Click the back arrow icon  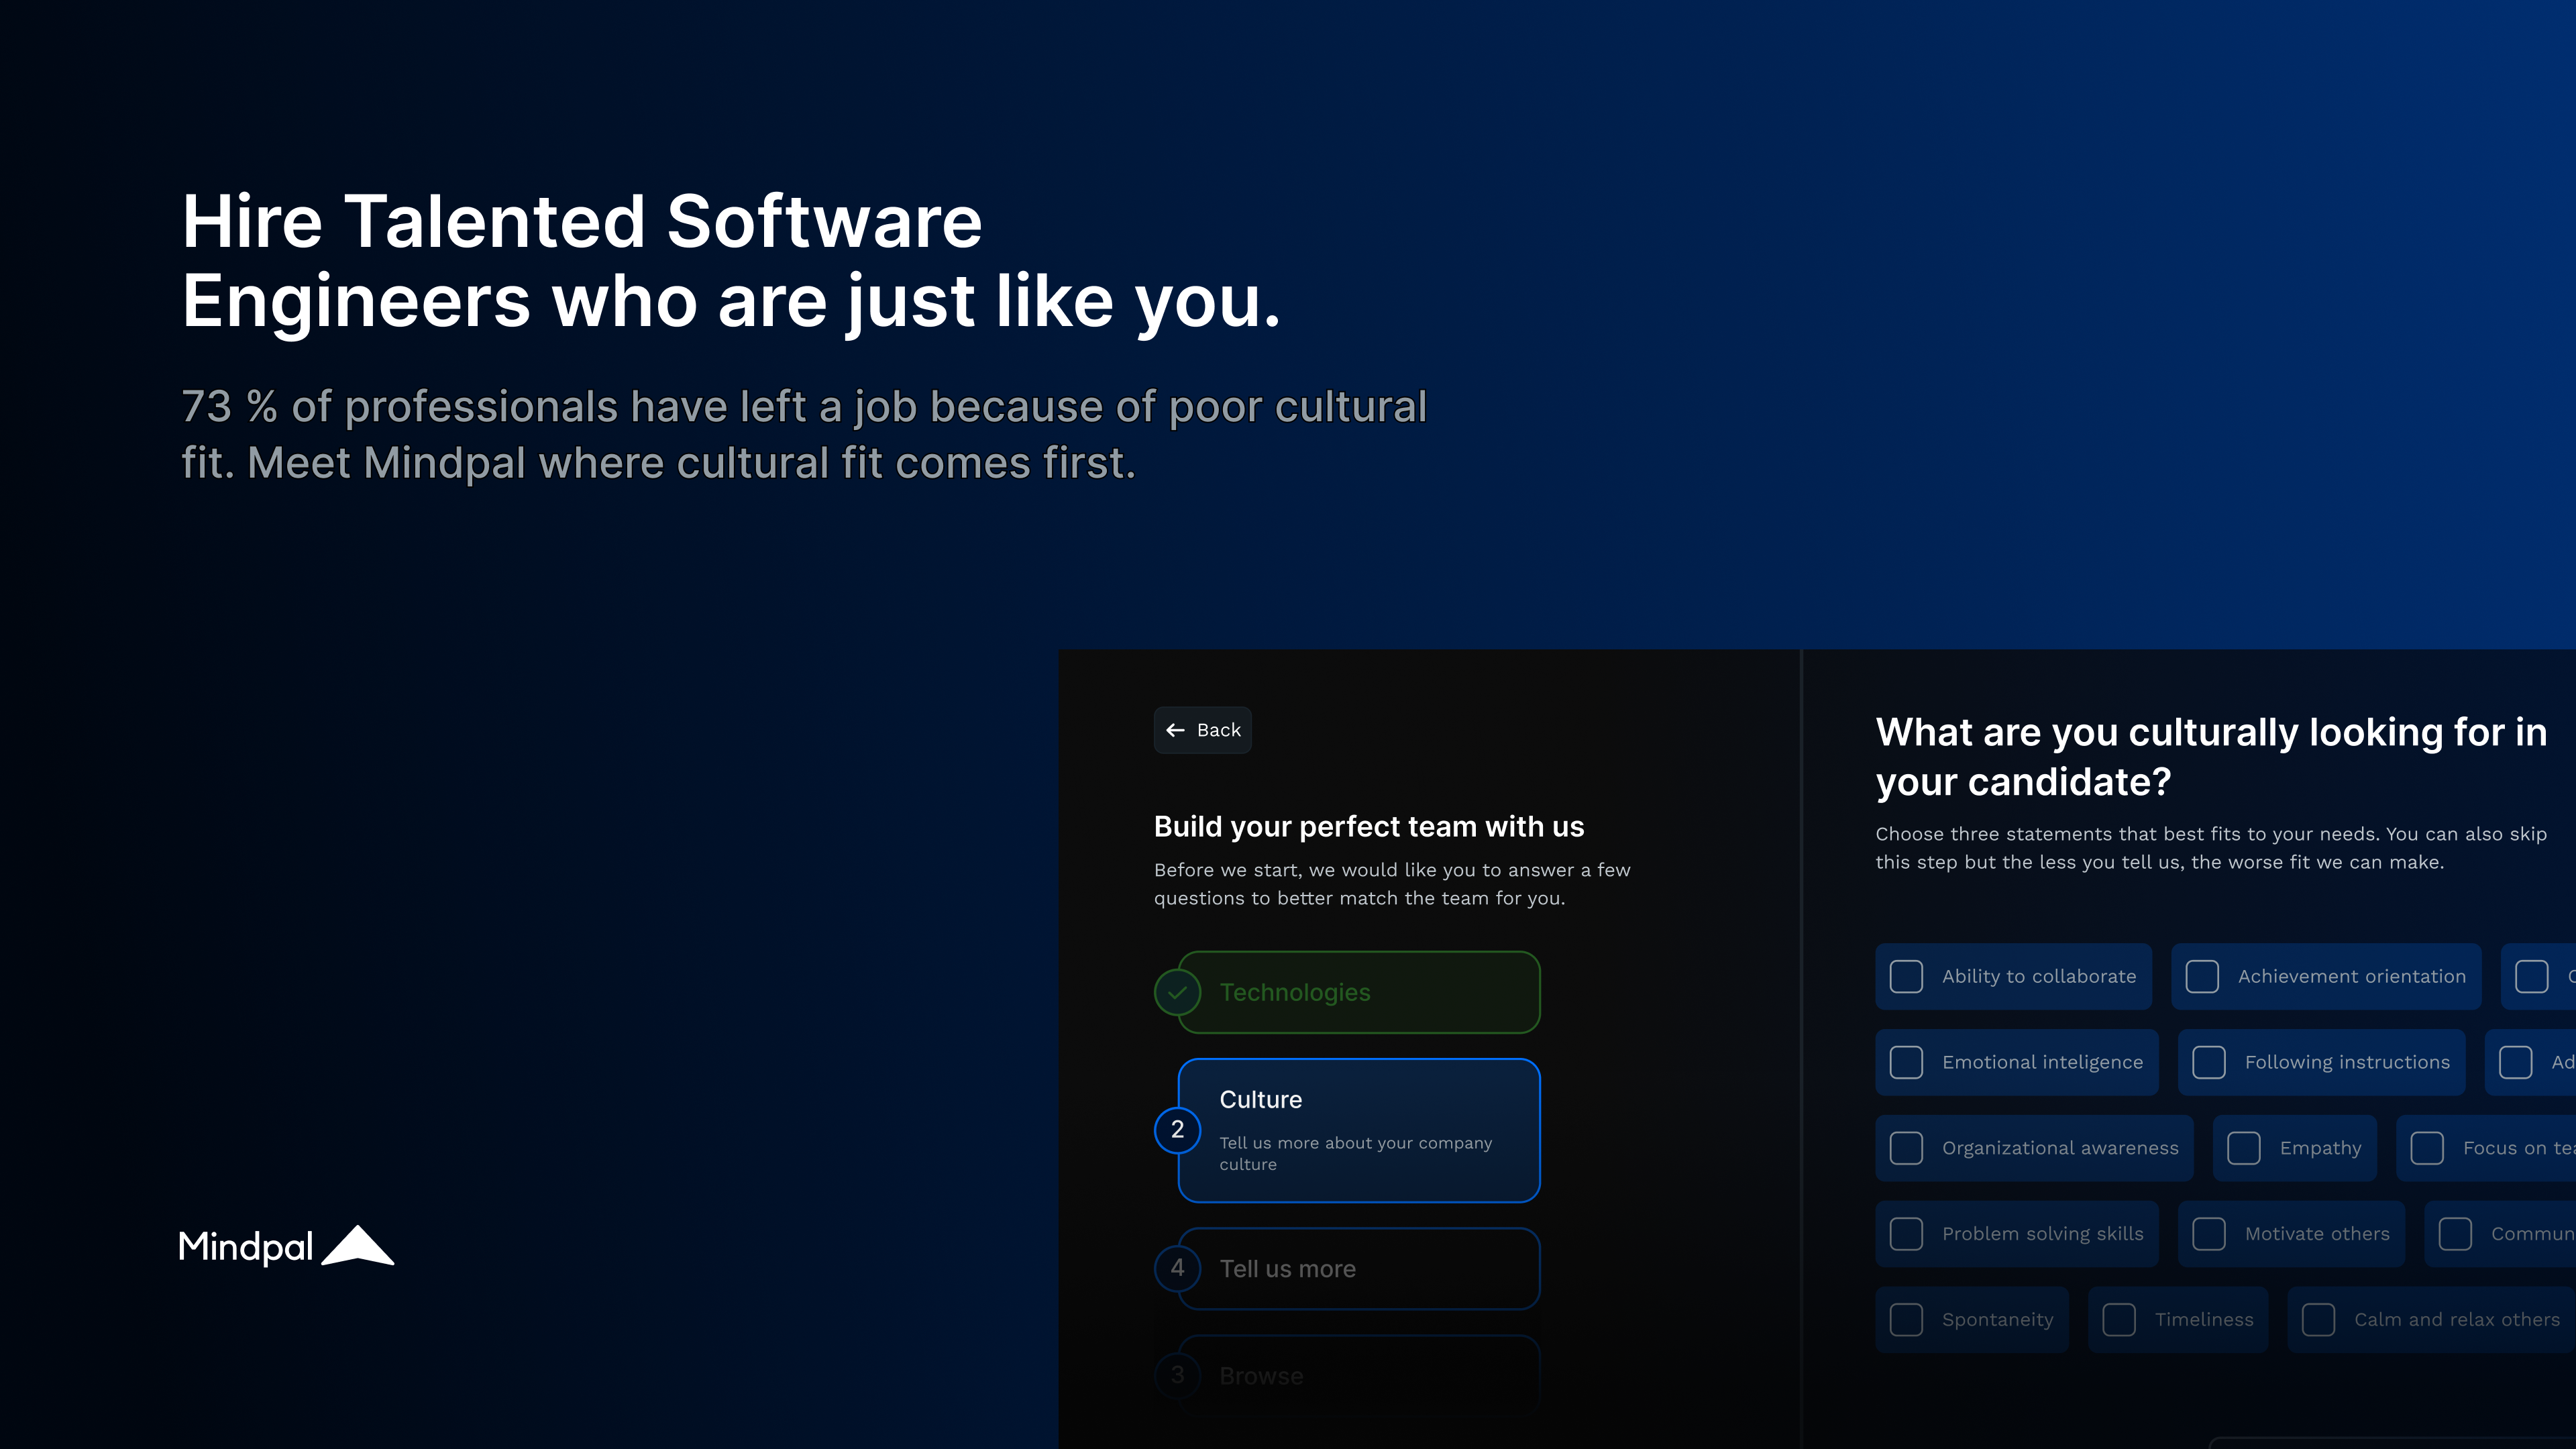coord(1176,730)
